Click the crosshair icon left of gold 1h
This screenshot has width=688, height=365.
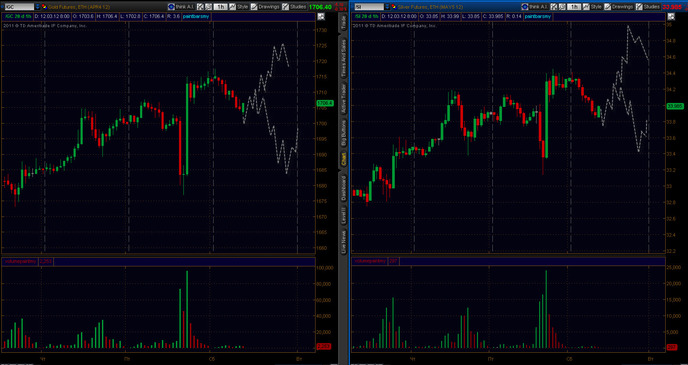coord(200,7)
